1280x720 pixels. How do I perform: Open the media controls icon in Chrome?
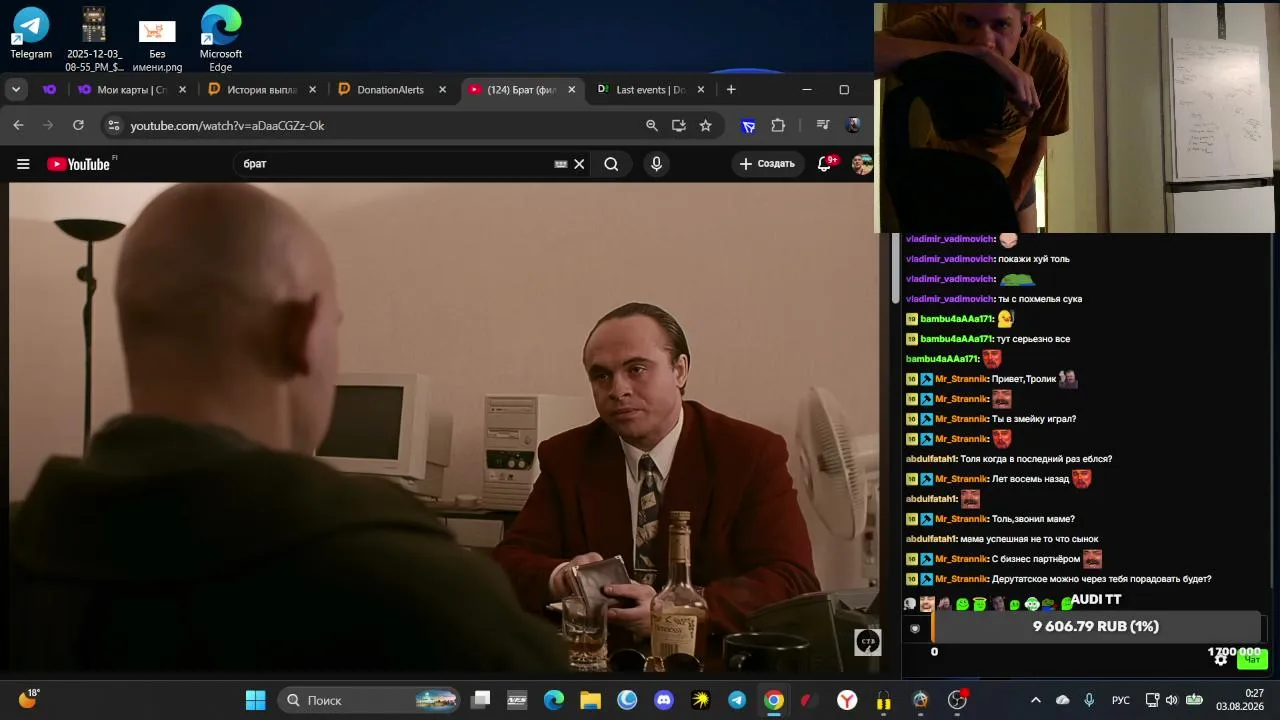(x=822, y=125)
